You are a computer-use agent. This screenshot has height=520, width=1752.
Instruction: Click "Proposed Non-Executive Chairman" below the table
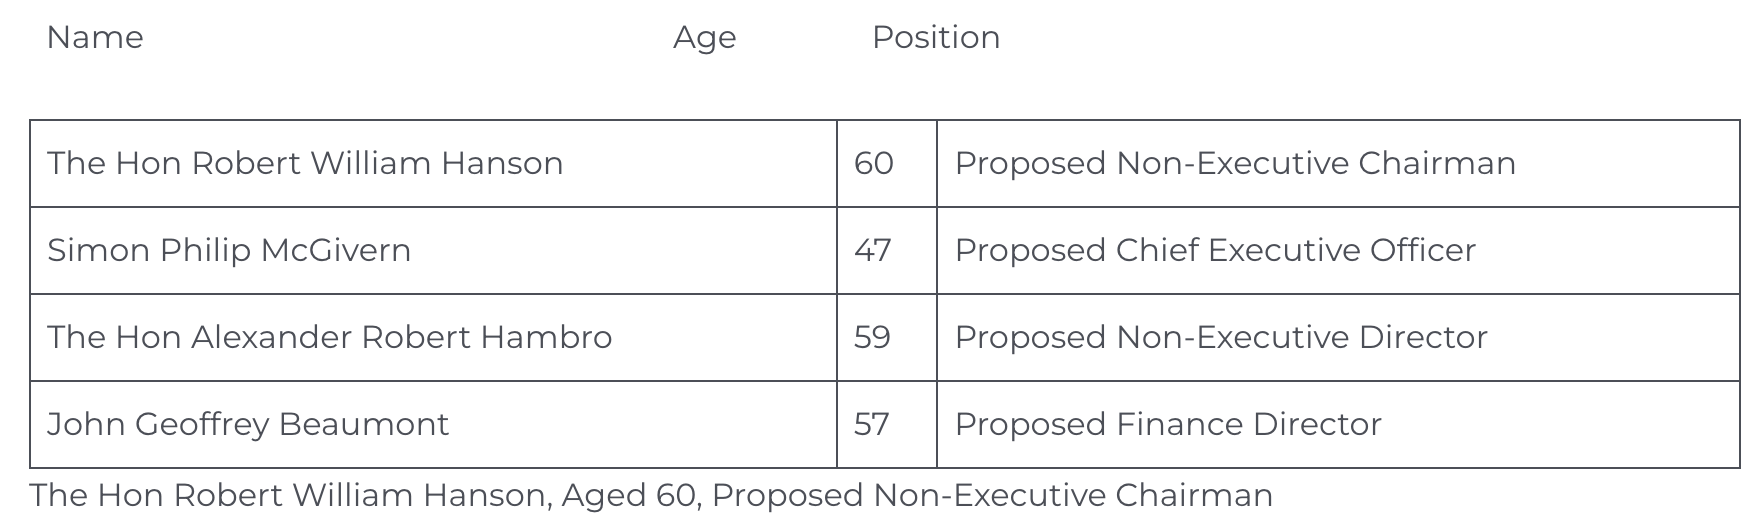(992, 496)
